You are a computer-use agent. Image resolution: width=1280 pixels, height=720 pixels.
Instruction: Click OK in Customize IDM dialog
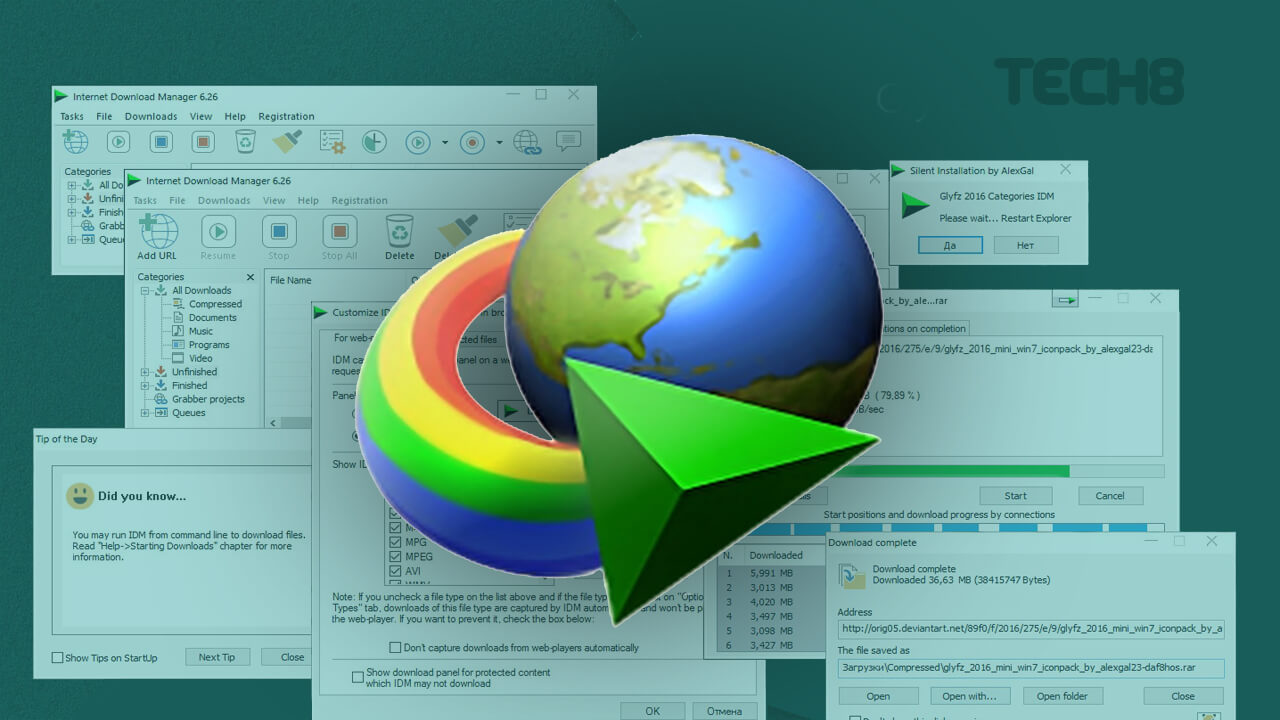coord(652,711)
